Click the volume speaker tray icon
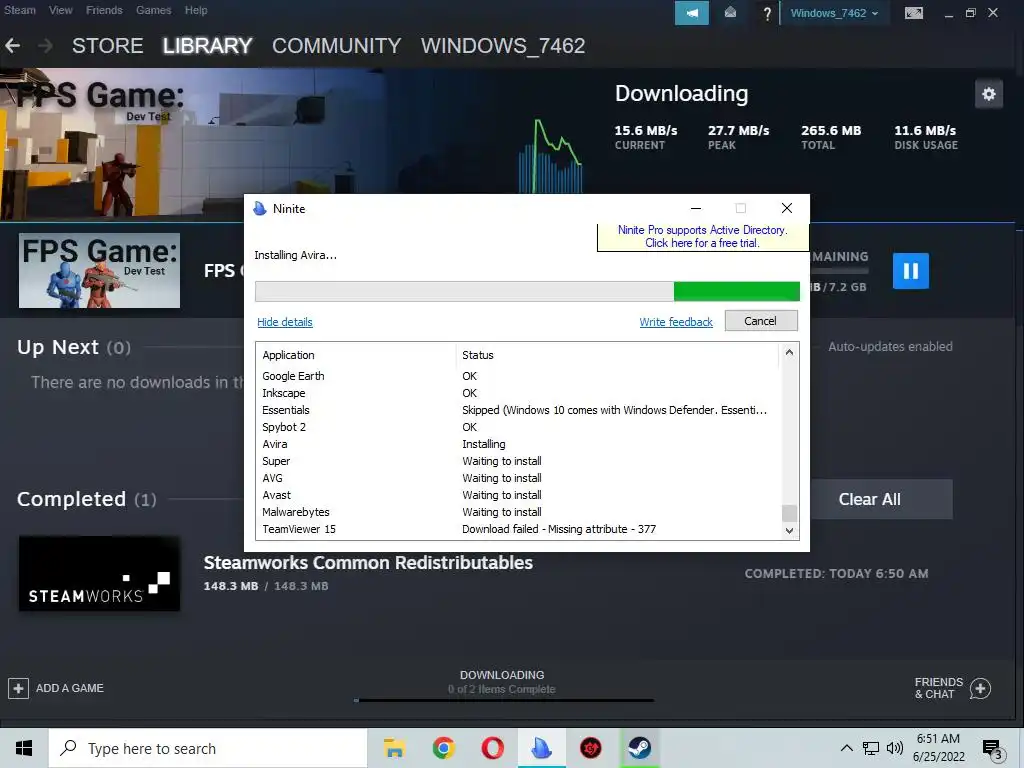The height and width of the screenshot is (768, 1024). 895,748
